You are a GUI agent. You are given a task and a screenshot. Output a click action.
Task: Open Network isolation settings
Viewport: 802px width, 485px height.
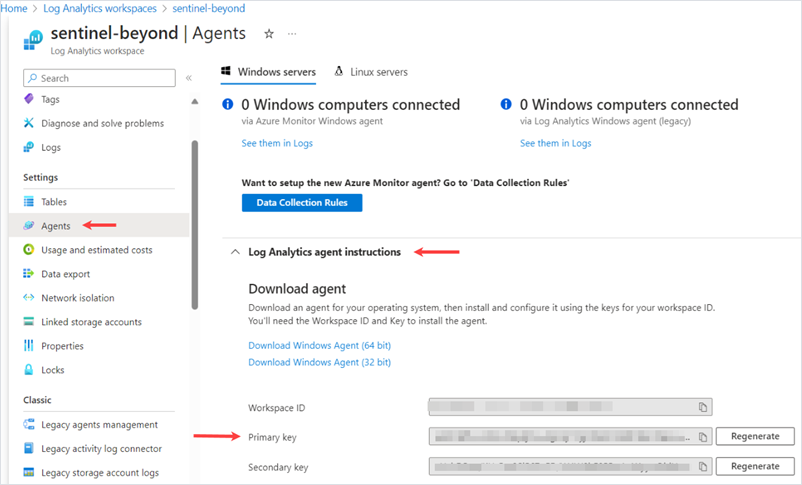tap(77, 298)
